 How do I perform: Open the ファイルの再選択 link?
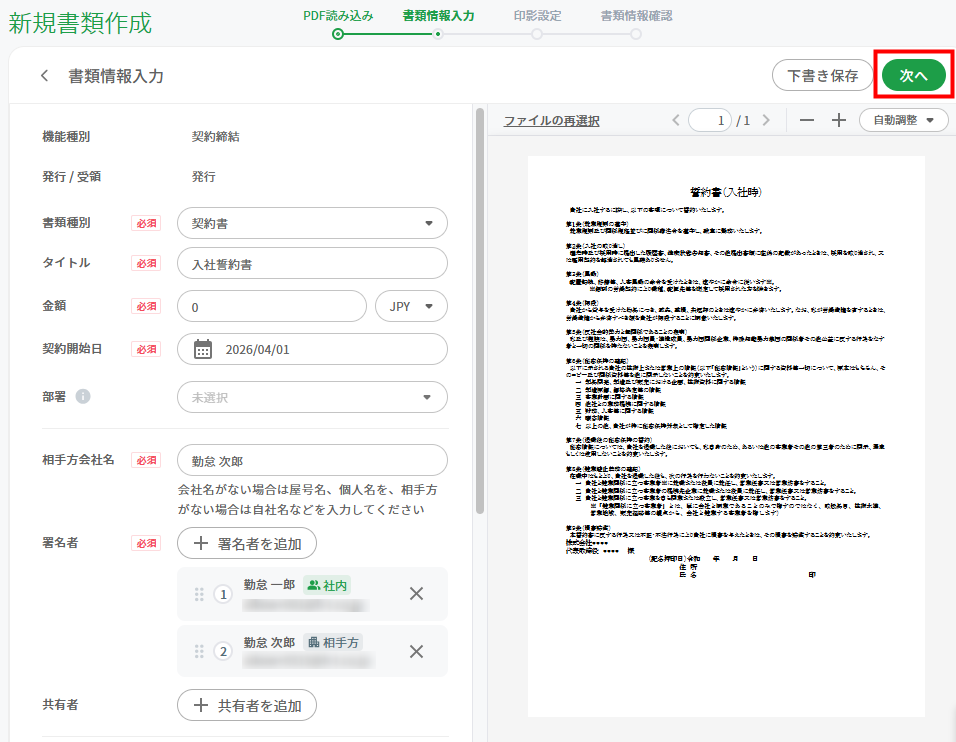pos(551,121)
